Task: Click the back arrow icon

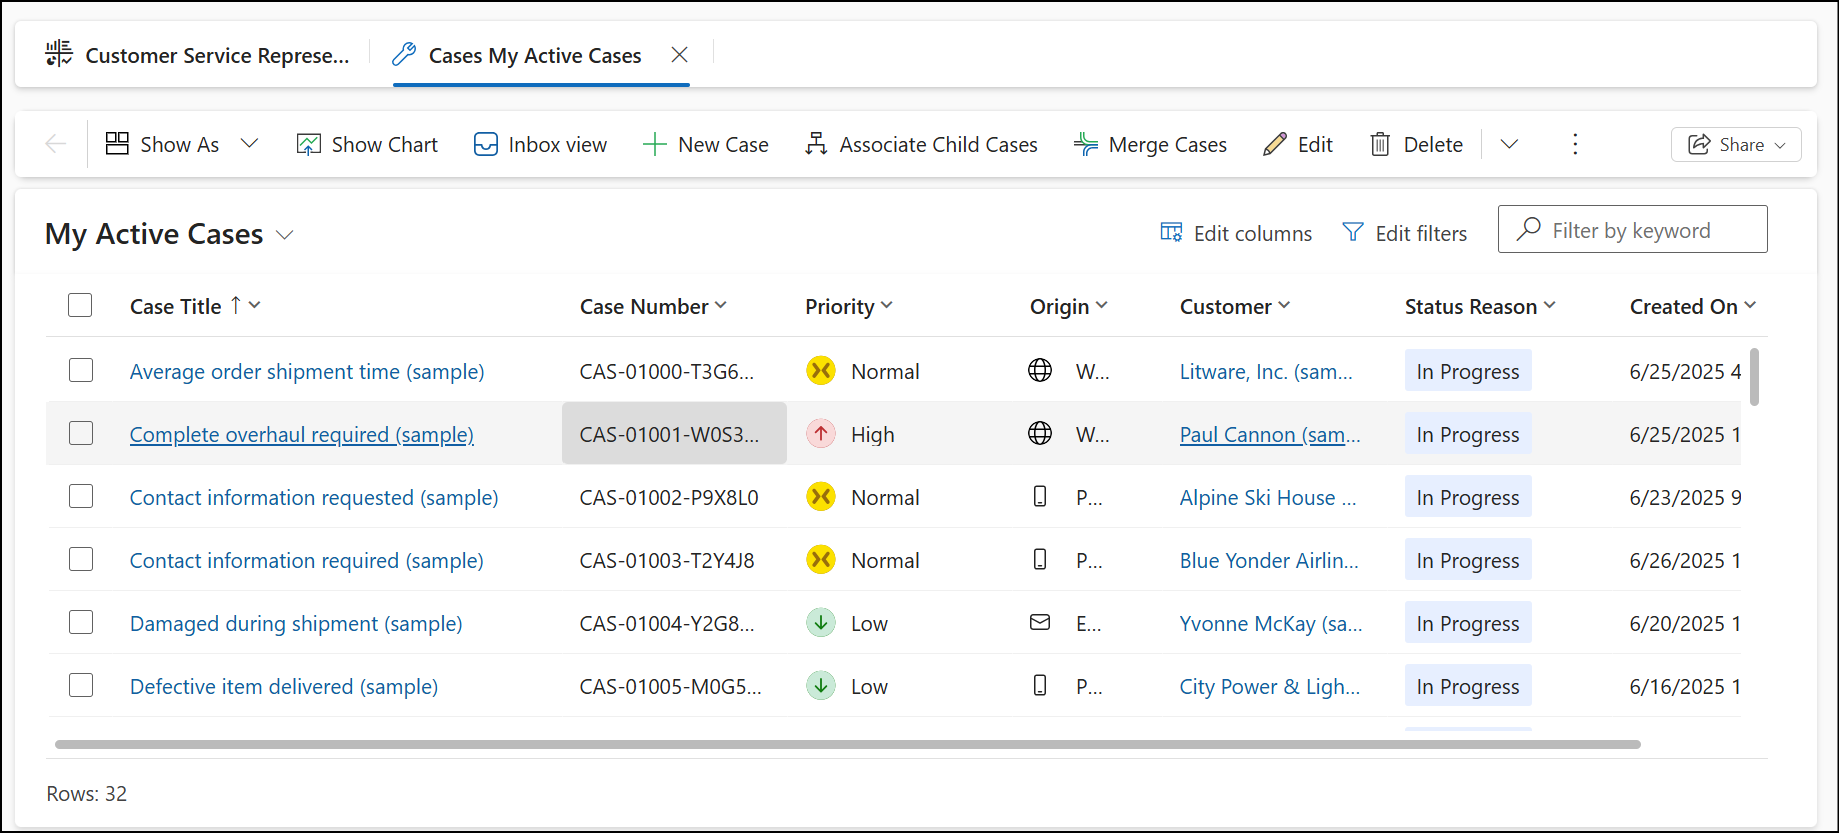Action: point(56,144)
